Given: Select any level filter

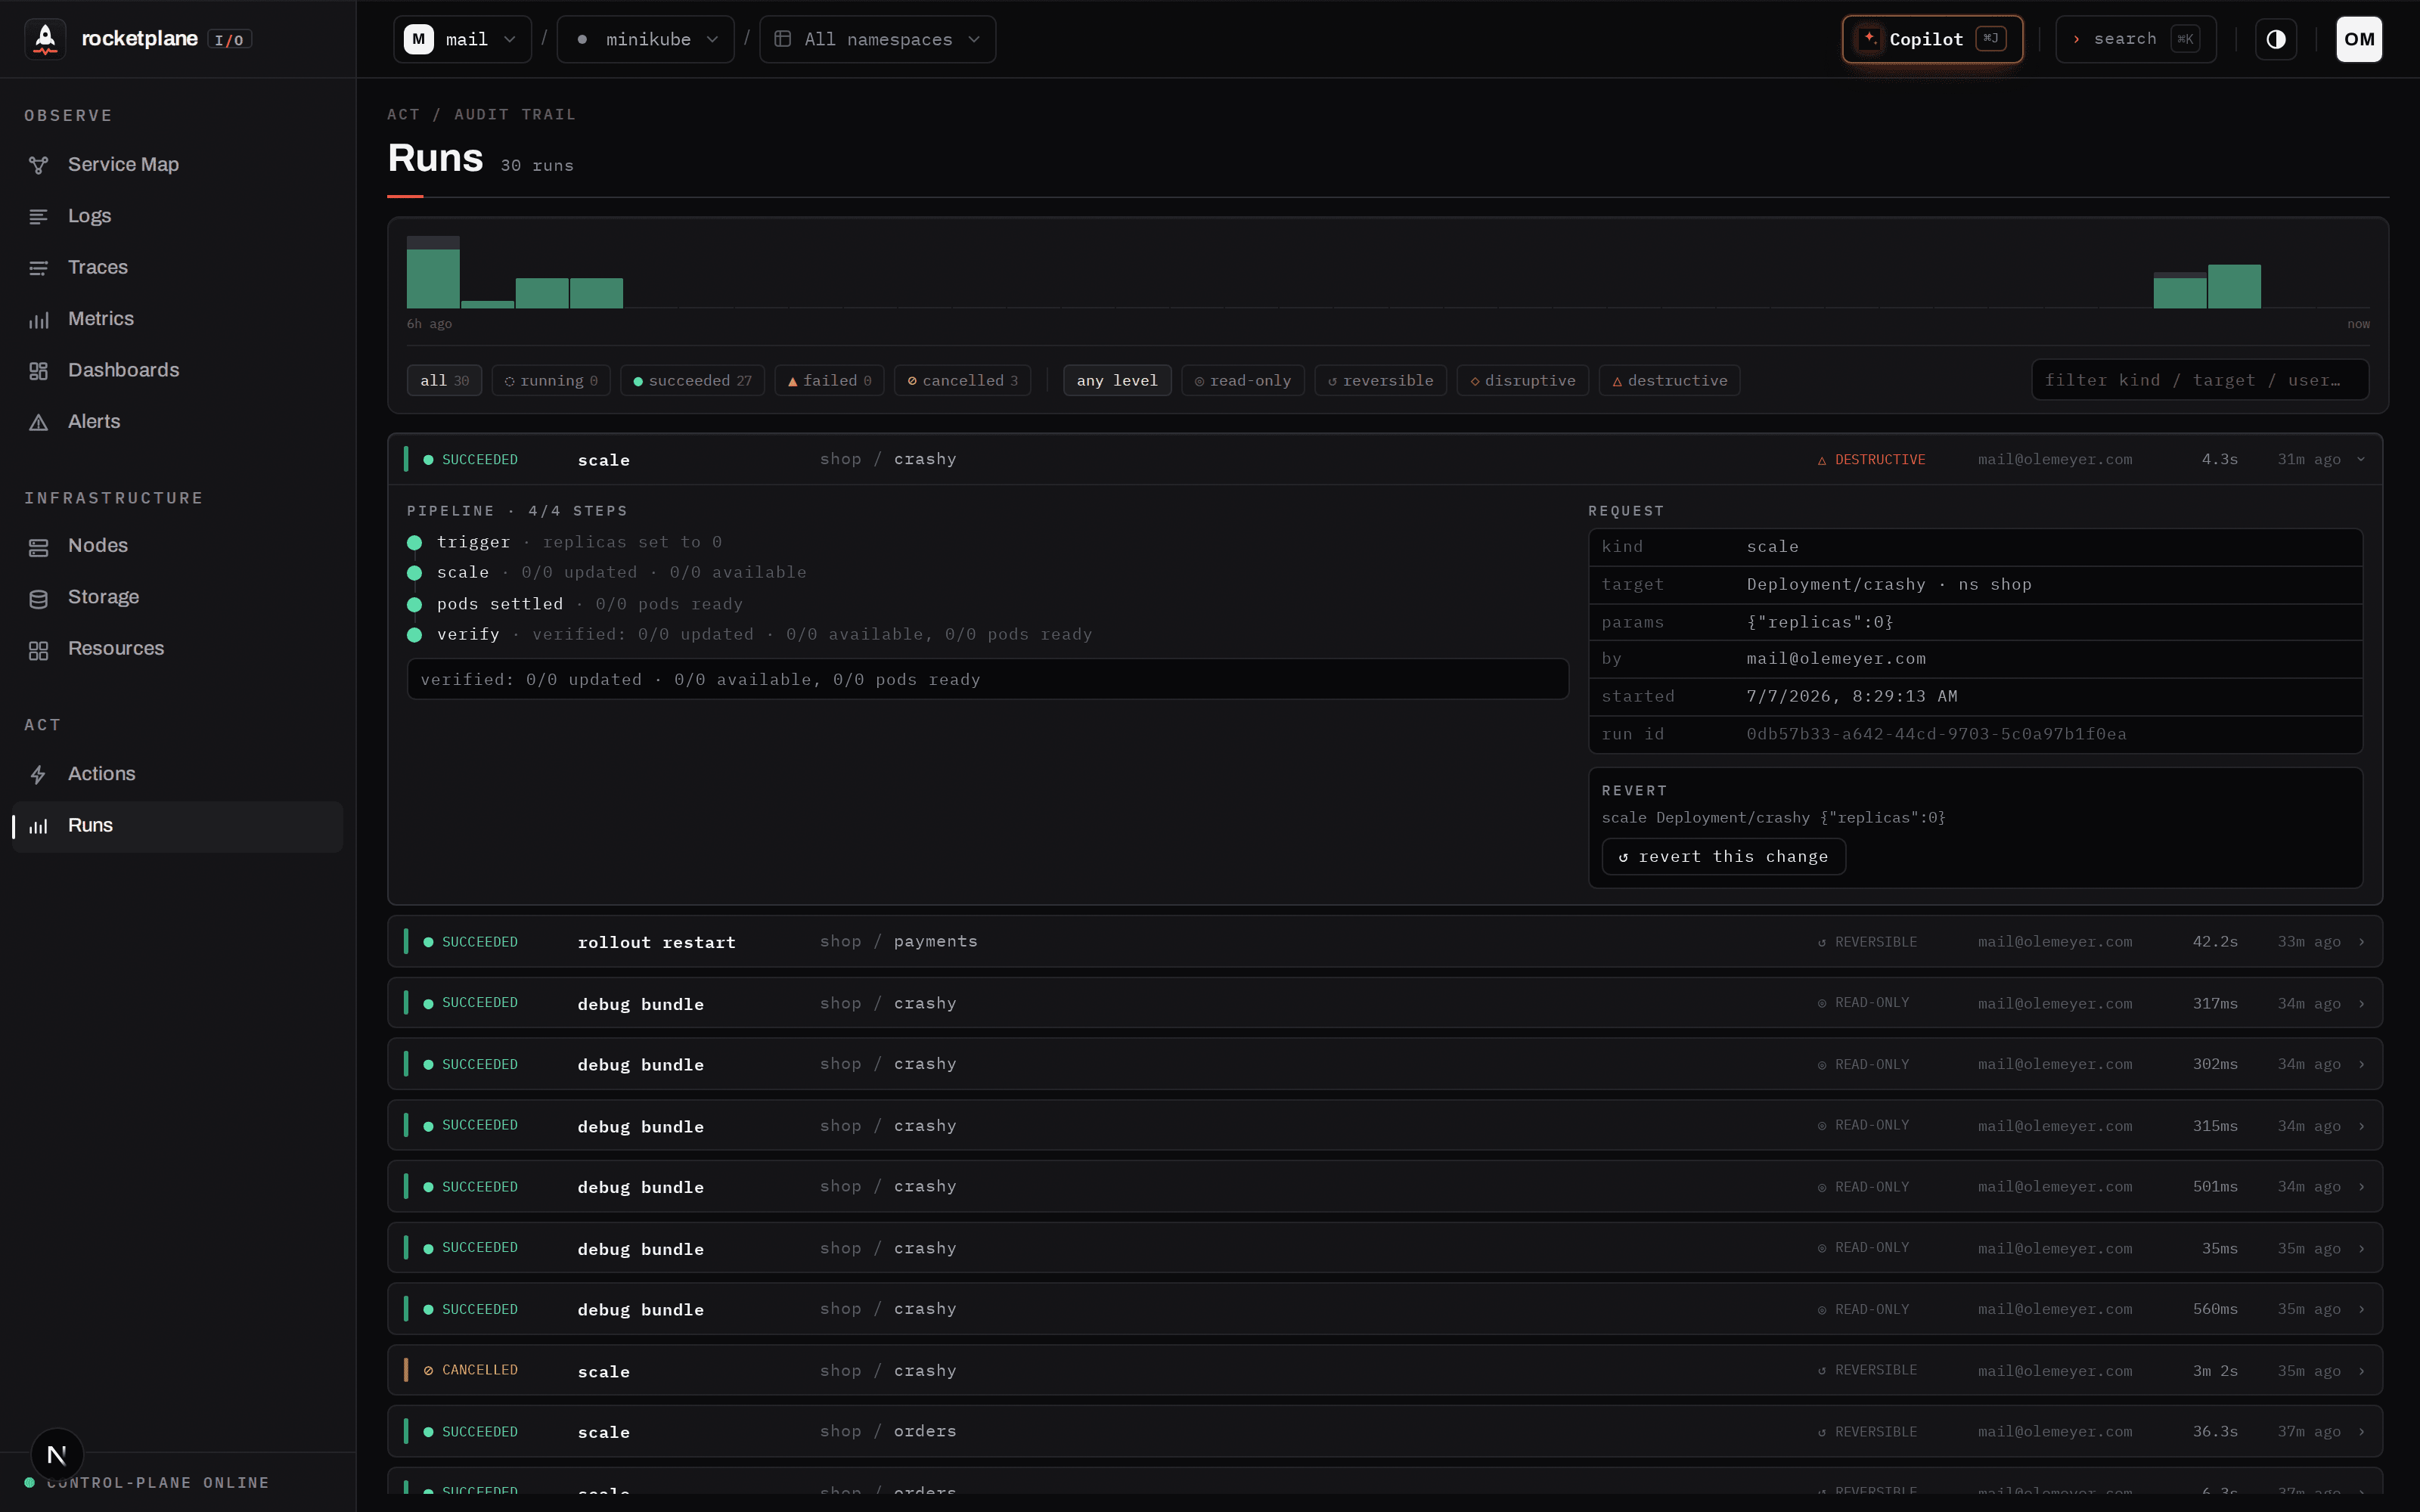Looking at the screenshot, I should [x=1117, y=381].
